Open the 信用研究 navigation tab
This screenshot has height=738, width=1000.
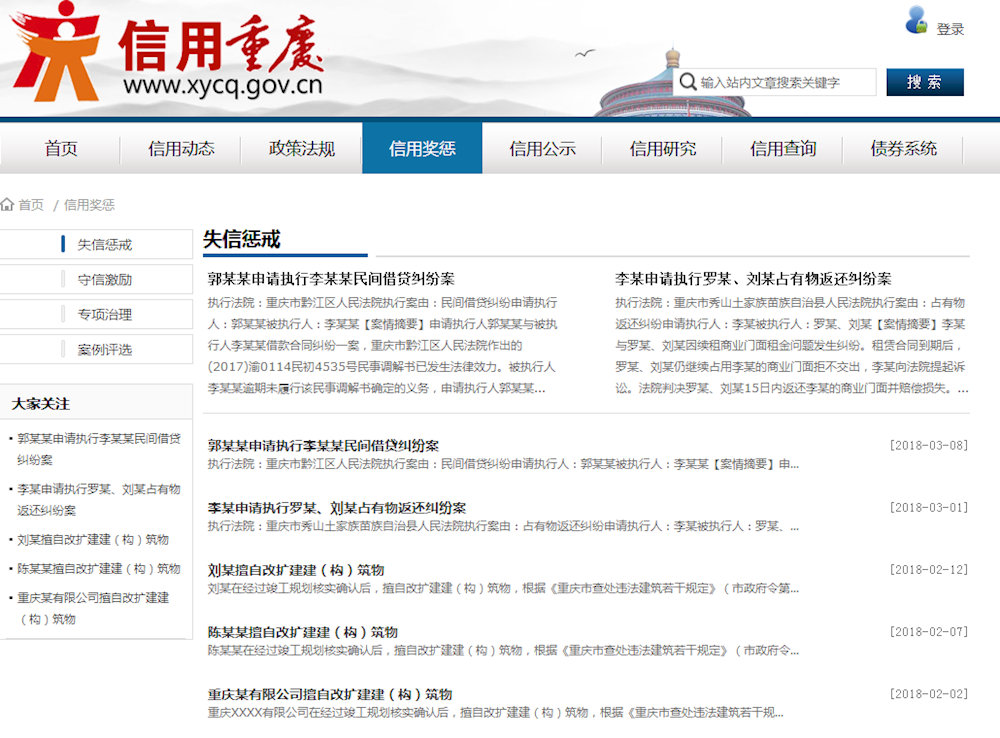pos(663,149)
